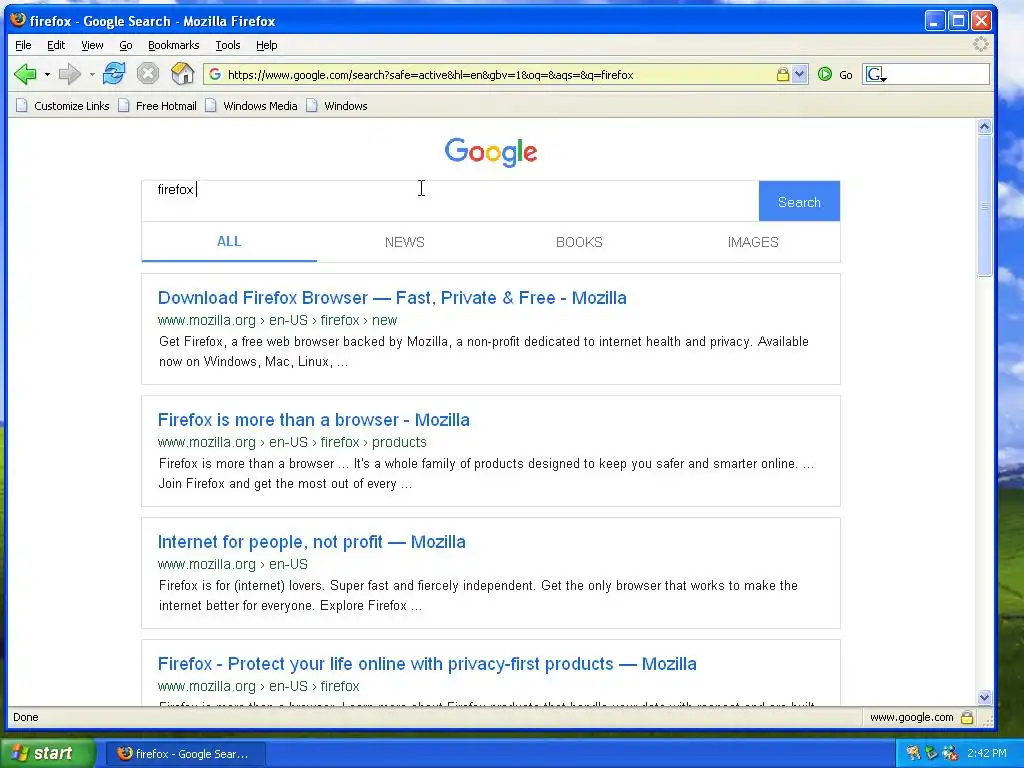This screenshot has height=768, width=1024.
Task: Switch to the ALL results tab
Action: 229,242
